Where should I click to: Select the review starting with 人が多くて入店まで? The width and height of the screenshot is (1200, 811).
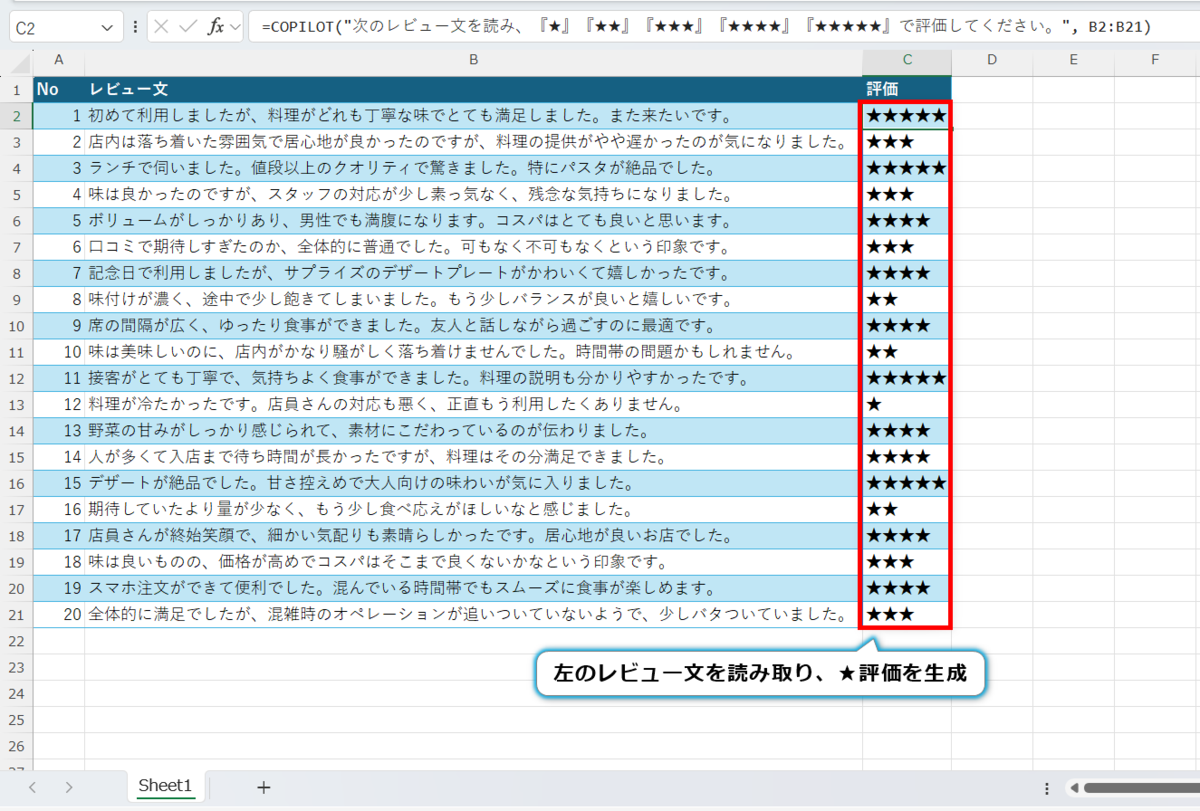(474, 457)
